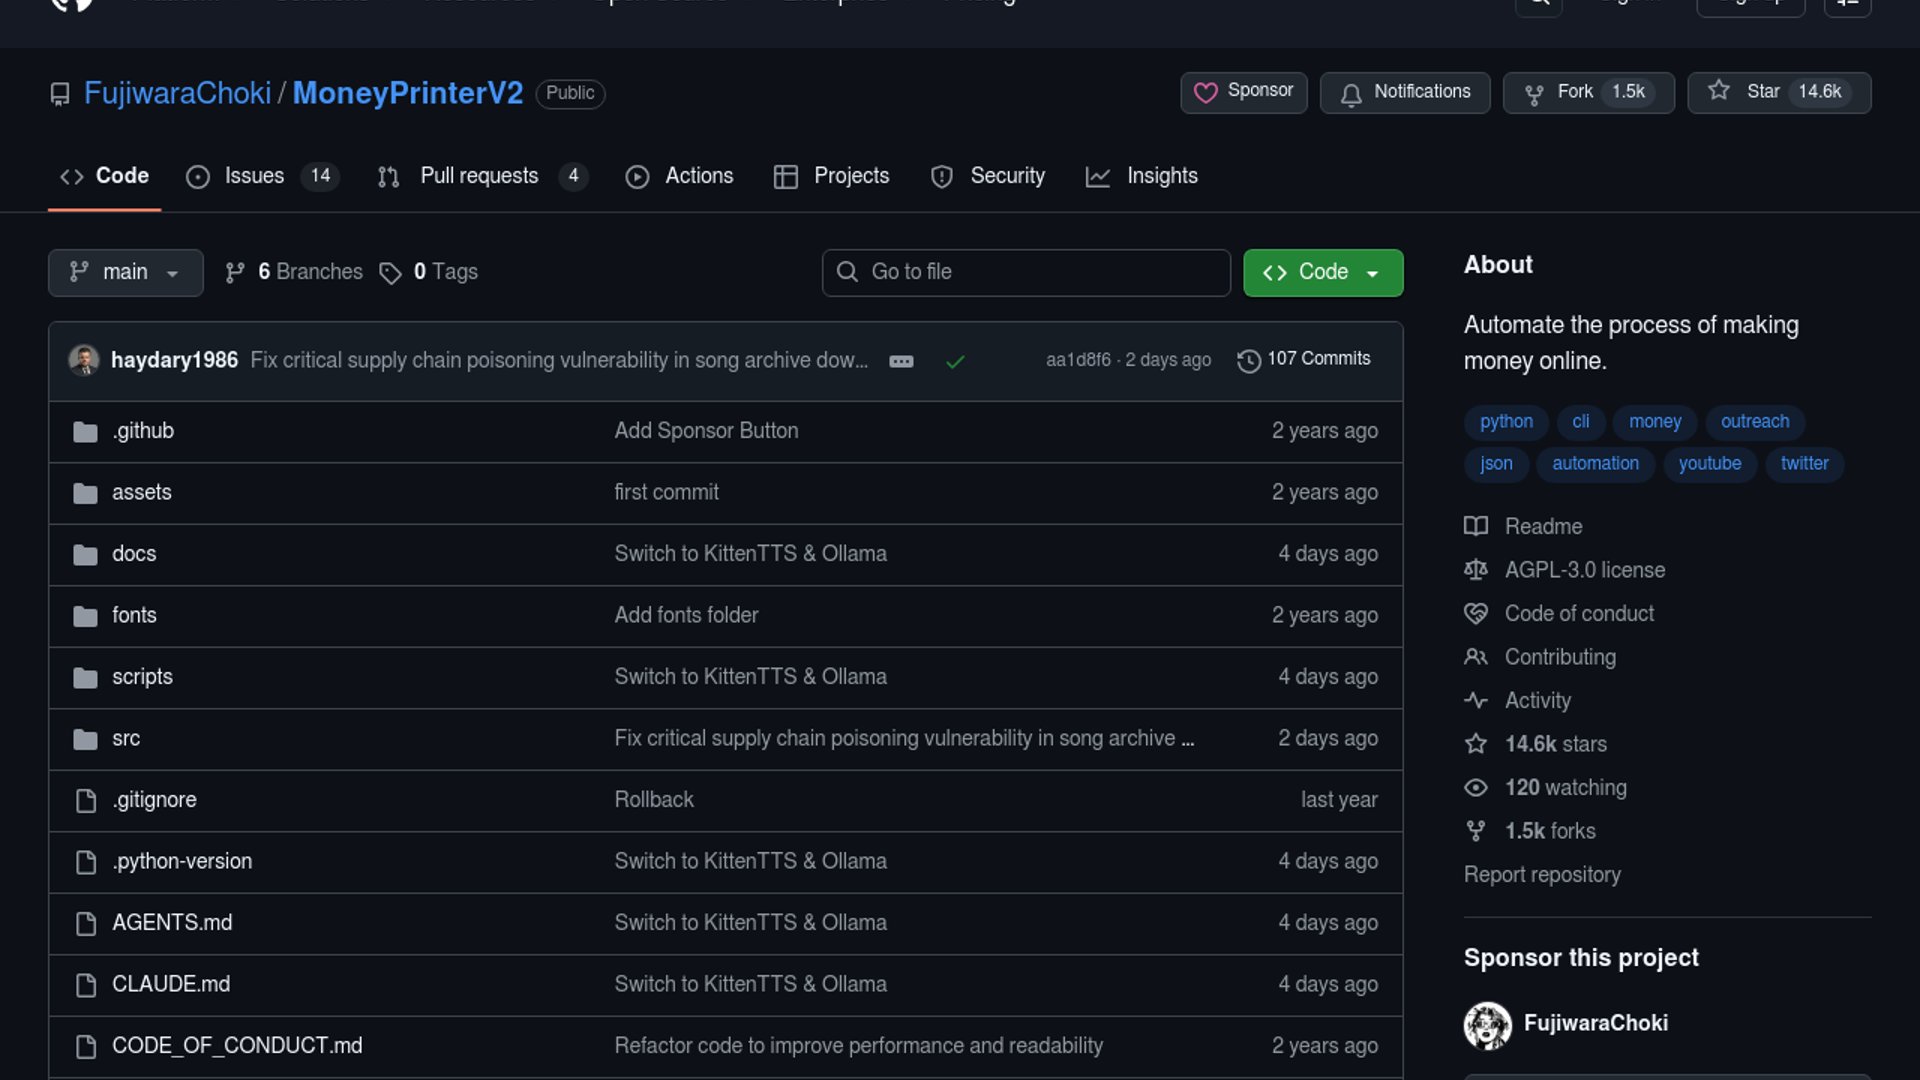This screenshot has height=1080, width=1920.
Task: Switch to the Issues tab
Action: coord(254,176)
